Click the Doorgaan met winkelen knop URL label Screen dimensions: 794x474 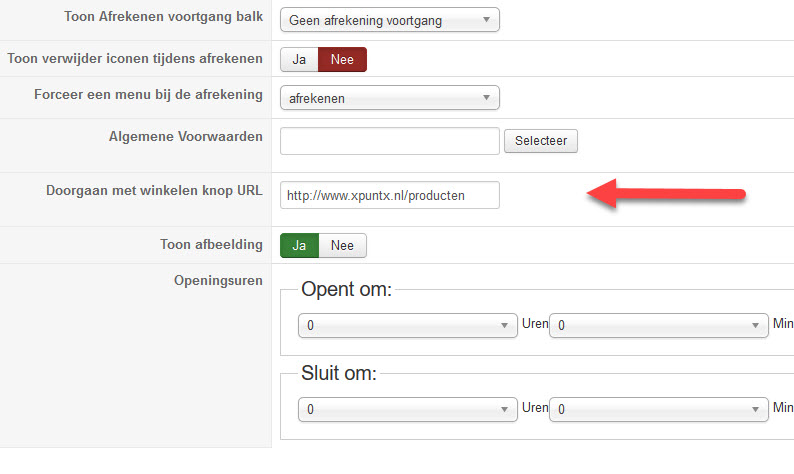(154, 190)
